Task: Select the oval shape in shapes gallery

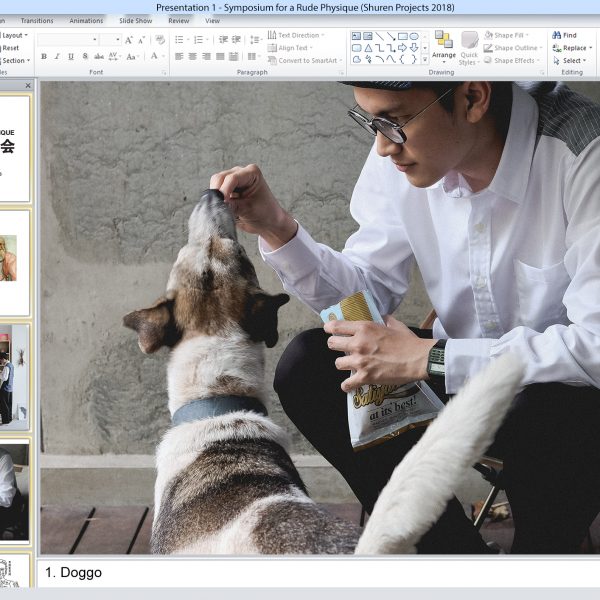Action: click(414, 36)
